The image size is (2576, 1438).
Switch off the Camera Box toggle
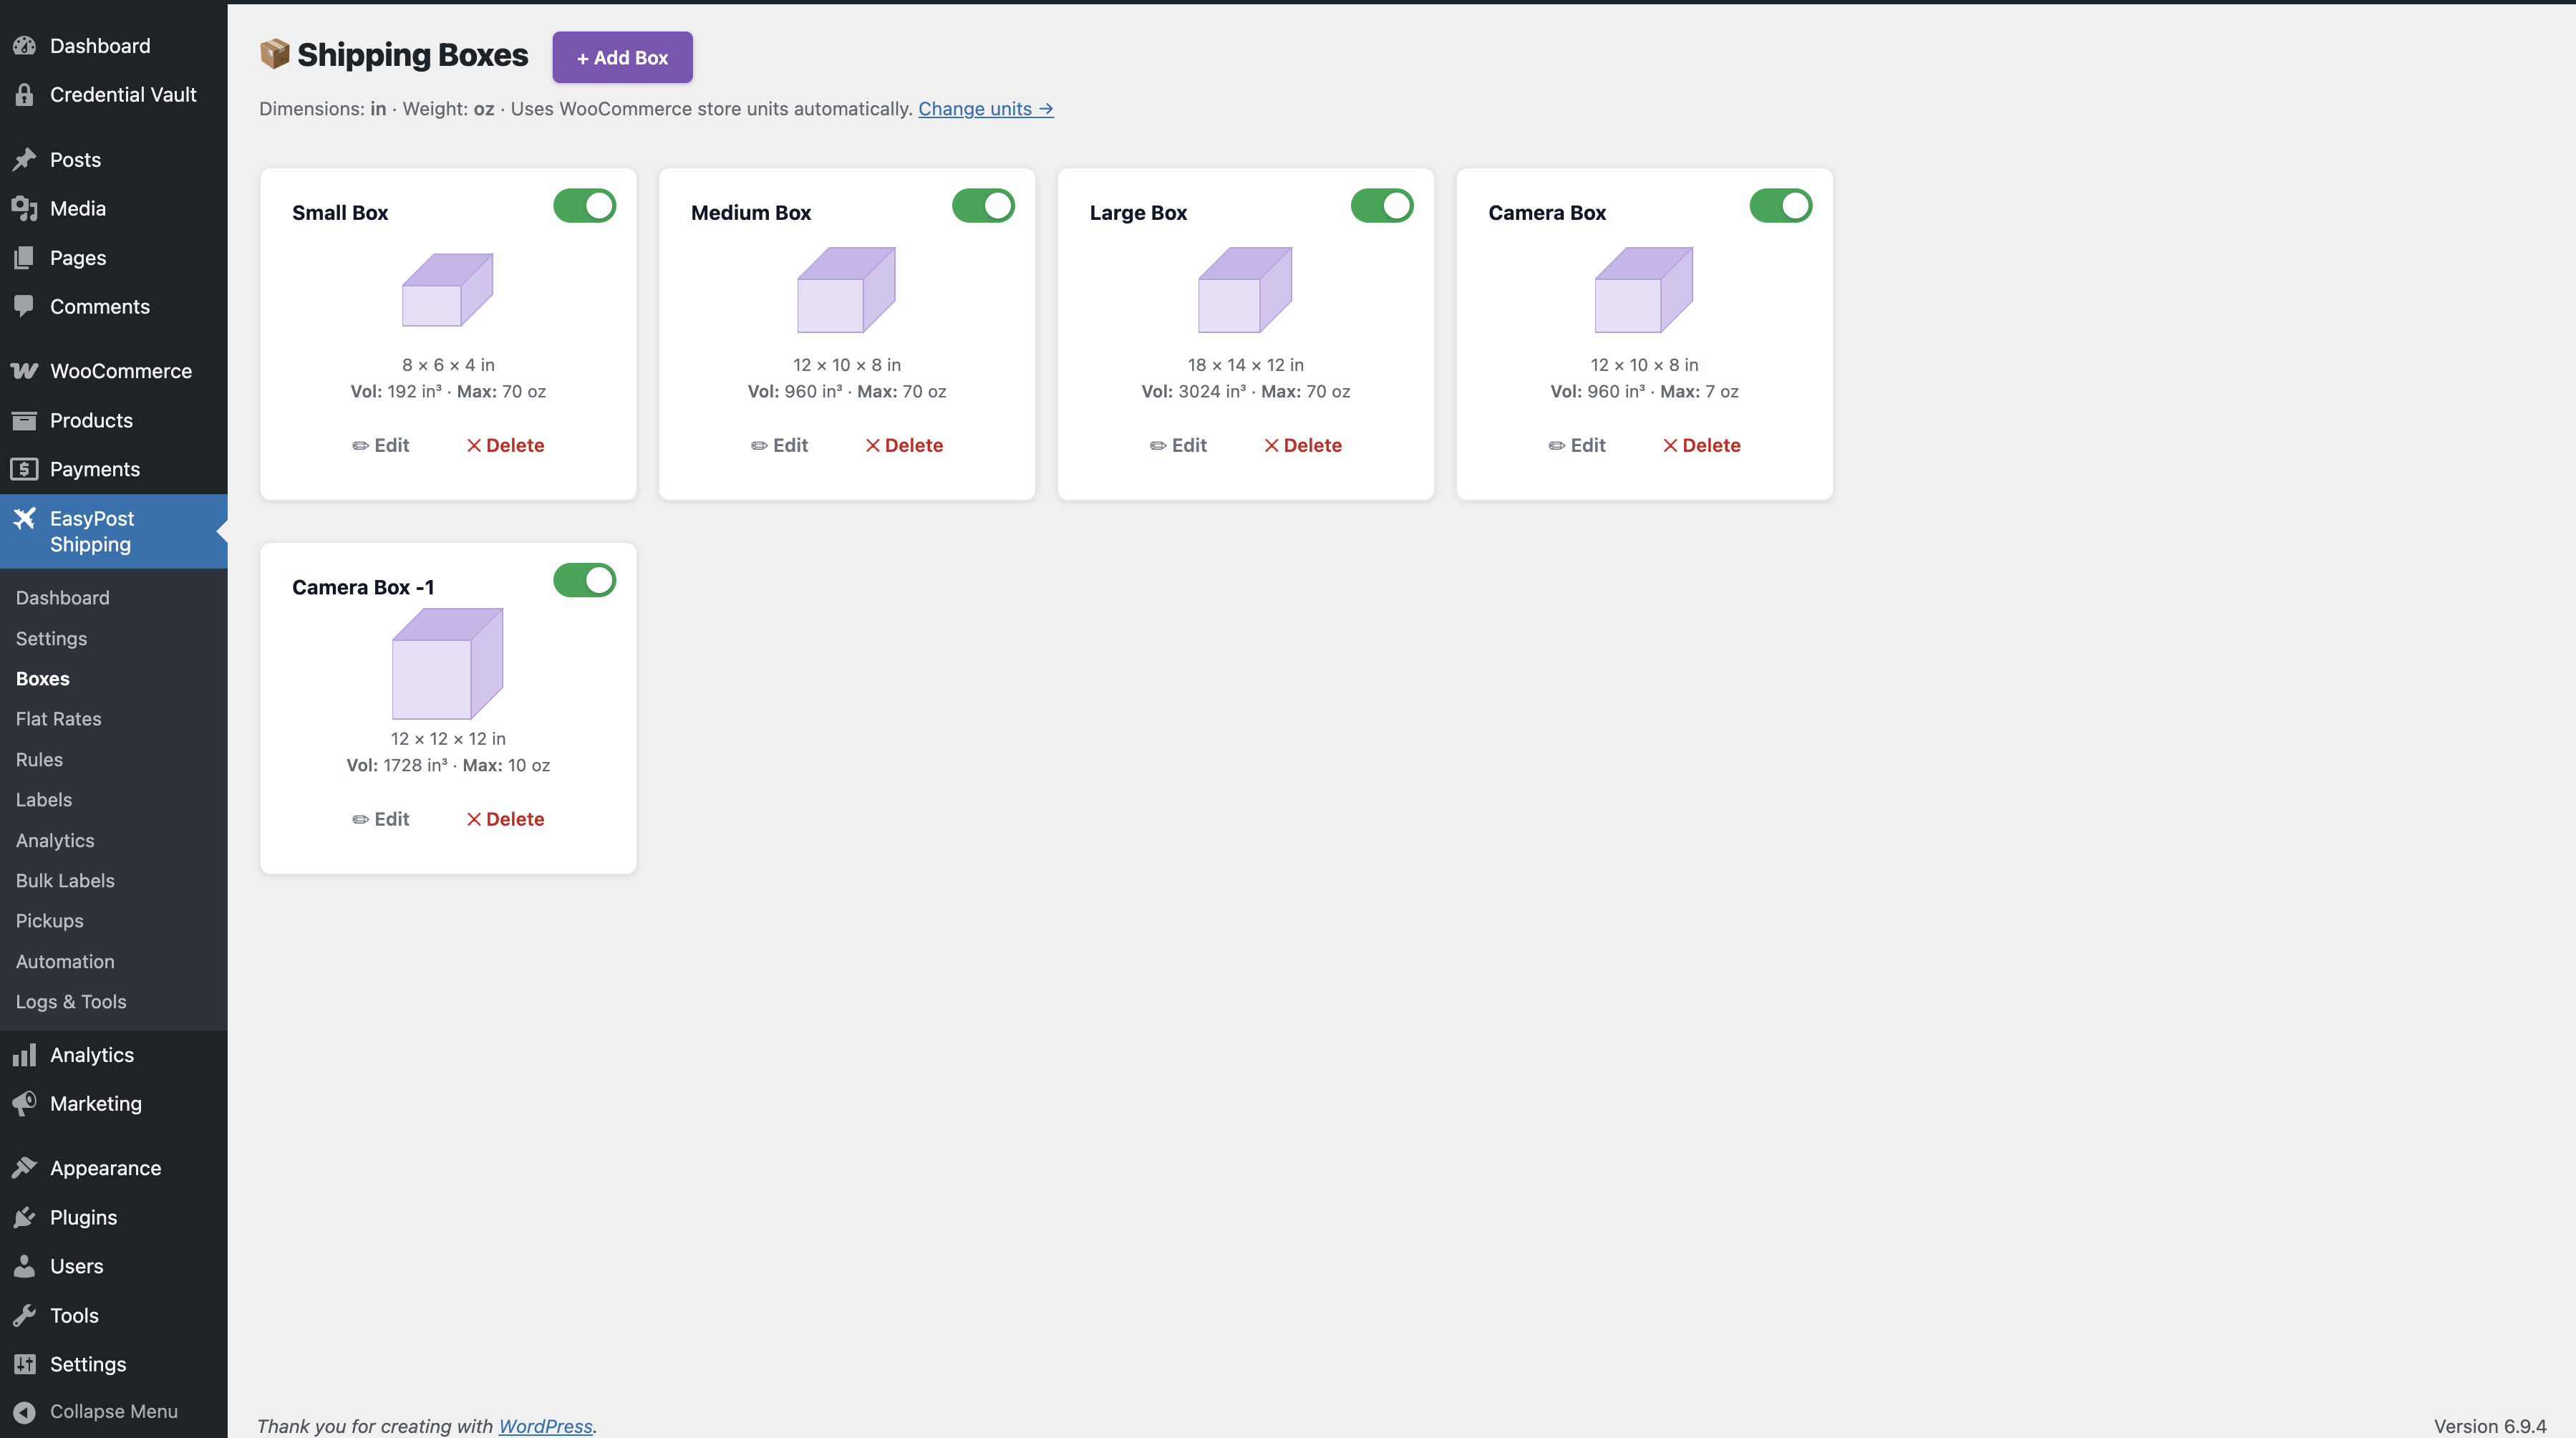click(x=1781, y=206)
